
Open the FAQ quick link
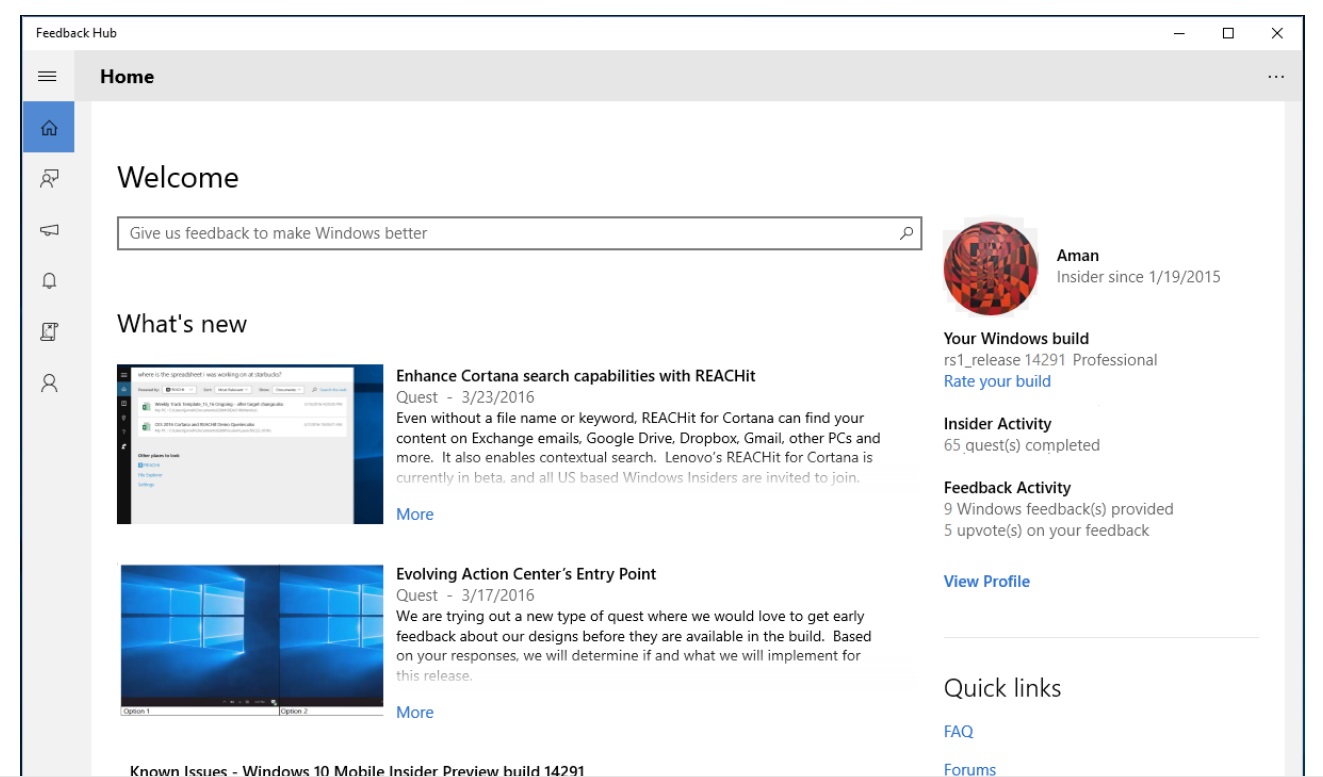pos(958,732)
